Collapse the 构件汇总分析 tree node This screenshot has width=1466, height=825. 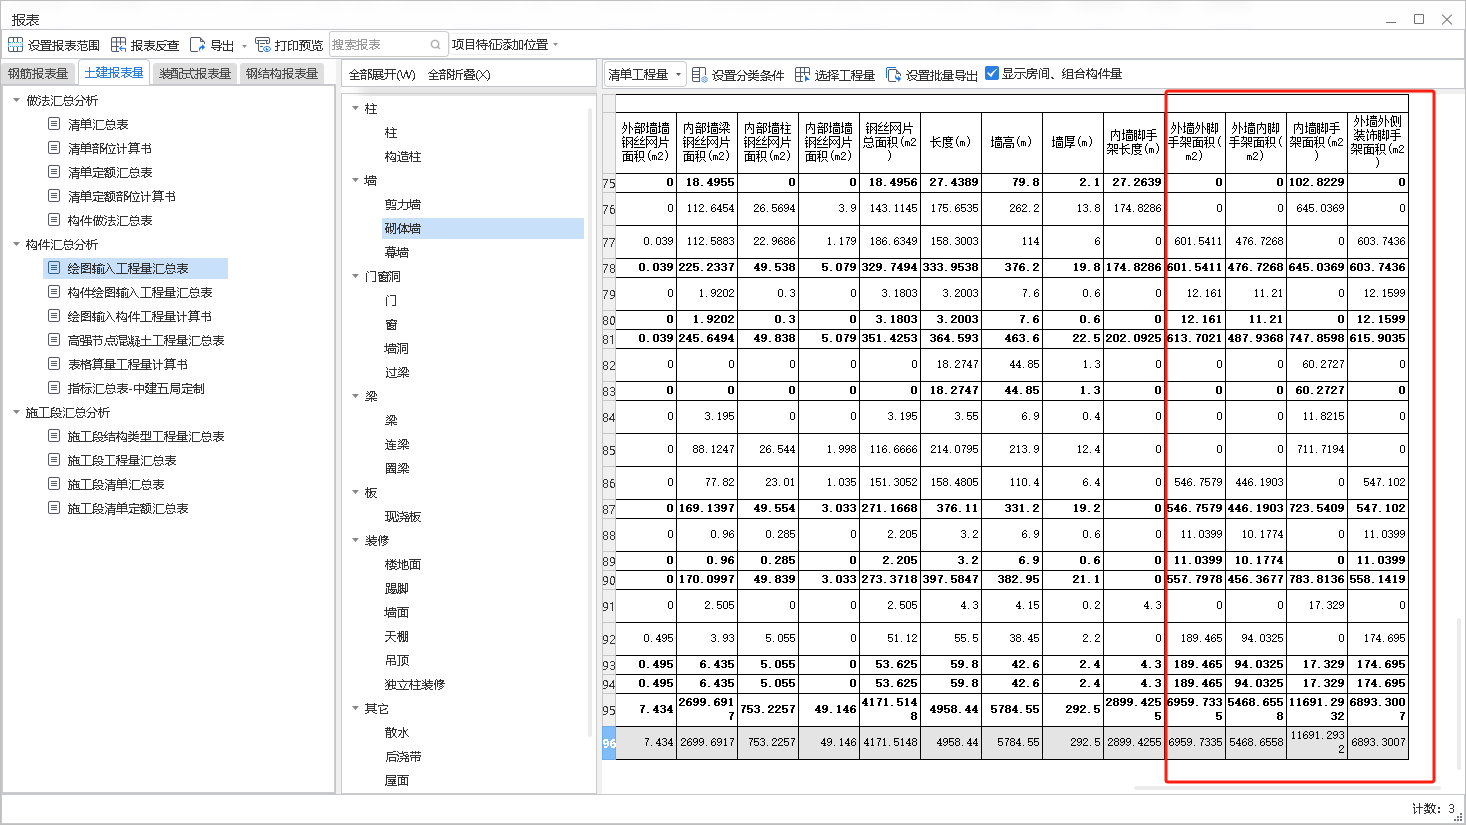[x=16, y=244]
